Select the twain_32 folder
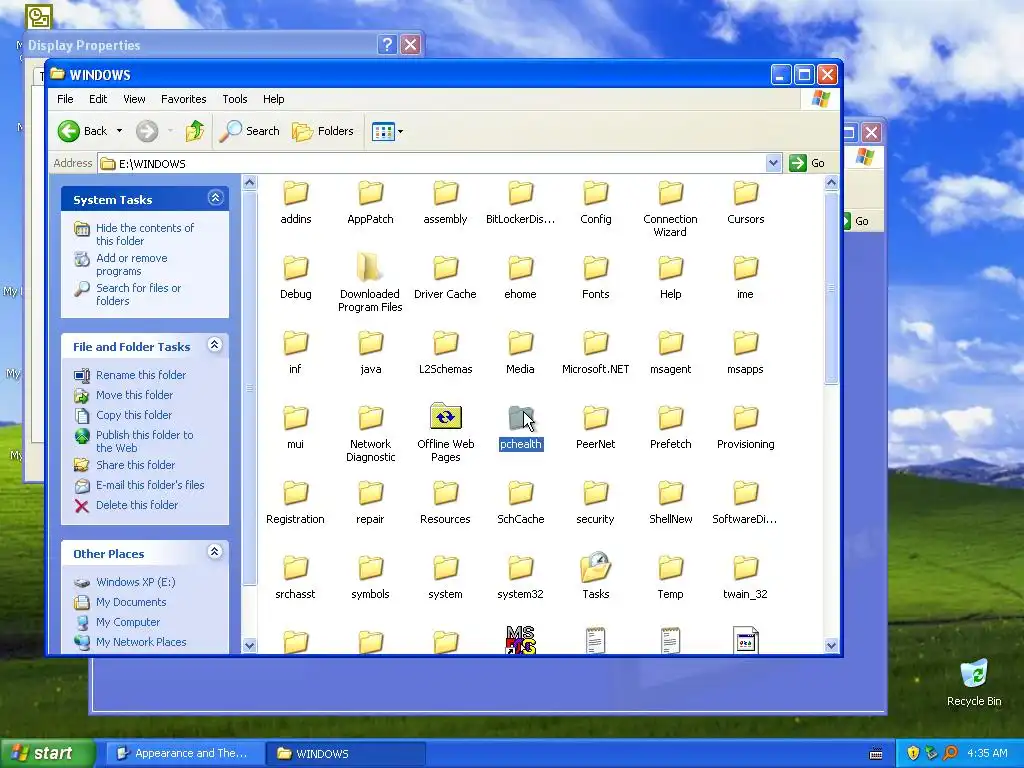 [745, 578]
